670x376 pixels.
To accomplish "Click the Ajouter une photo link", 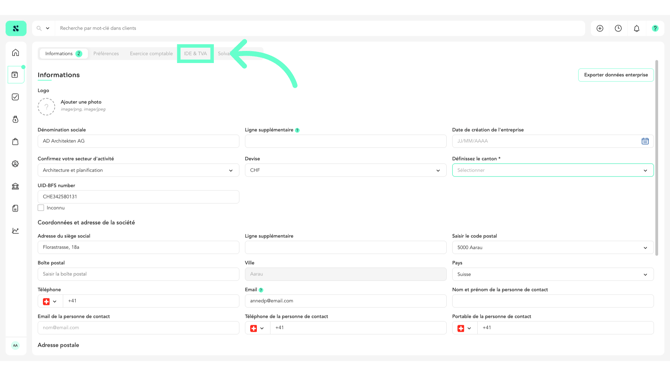I will pos(81,102).
